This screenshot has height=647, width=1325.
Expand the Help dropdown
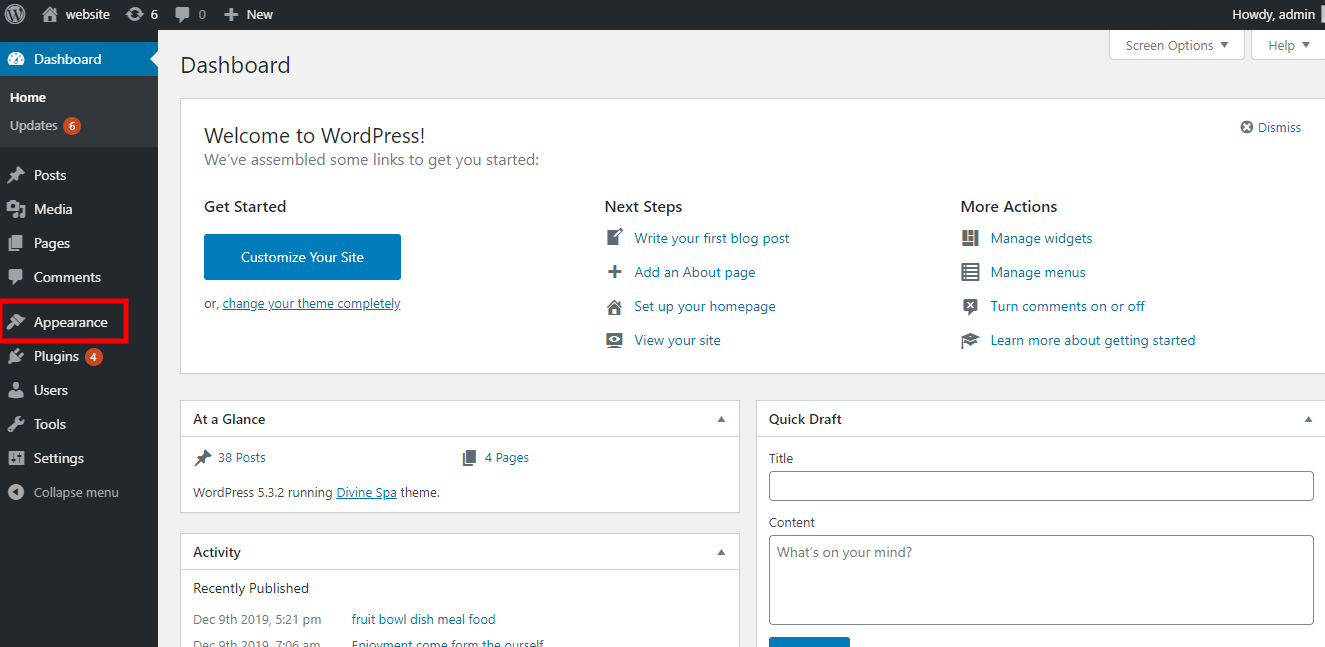(x=1287, y=44)
